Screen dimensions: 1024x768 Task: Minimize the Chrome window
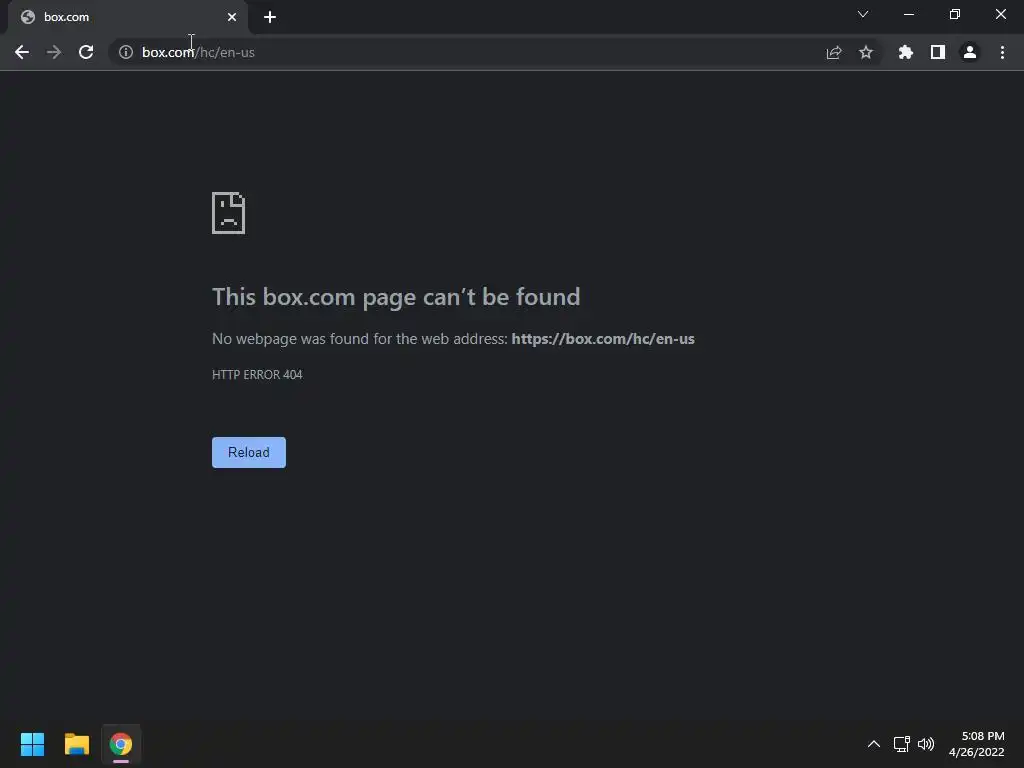908,14
